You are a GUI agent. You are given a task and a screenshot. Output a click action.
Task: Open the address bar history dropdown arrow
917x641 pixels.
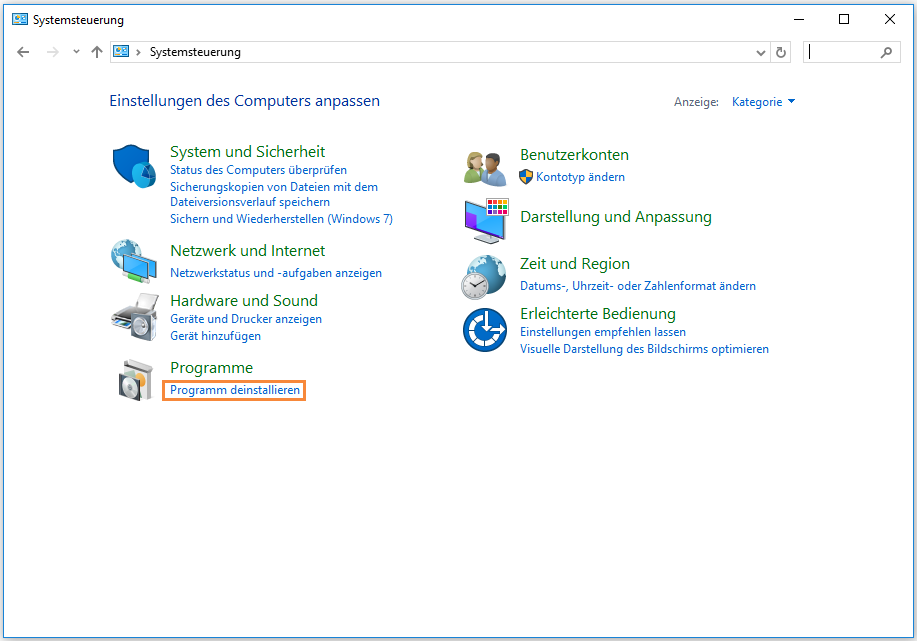[x=760, y=51]
